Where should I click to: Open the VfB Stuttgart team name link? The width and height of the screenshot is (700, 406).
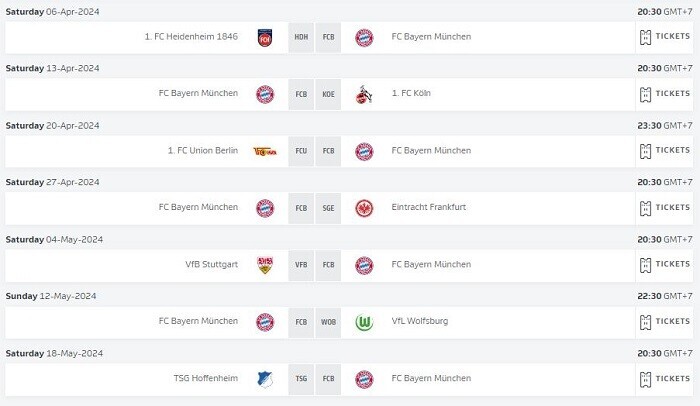[212, 264]
